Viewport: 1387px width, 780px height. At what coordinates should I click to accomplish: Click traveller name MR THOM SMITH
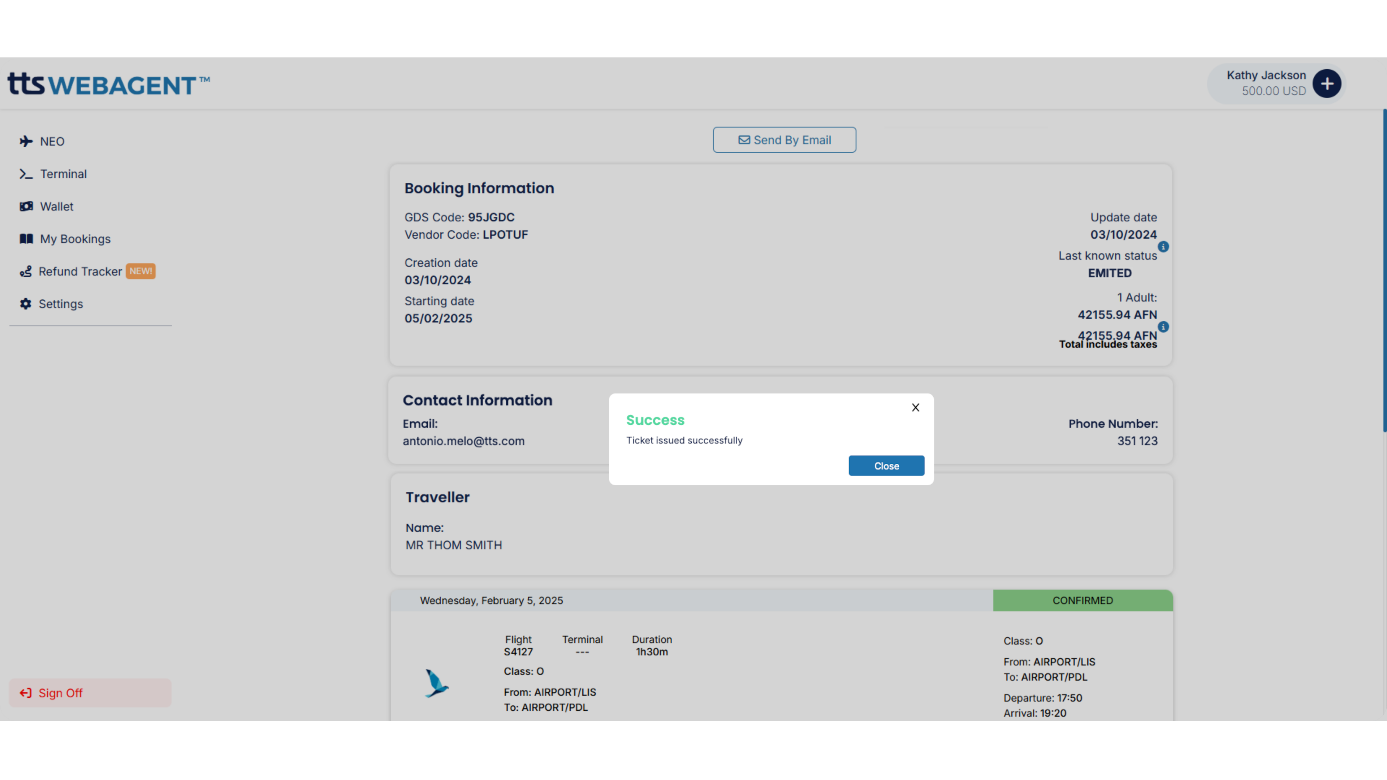coord(454,546)
